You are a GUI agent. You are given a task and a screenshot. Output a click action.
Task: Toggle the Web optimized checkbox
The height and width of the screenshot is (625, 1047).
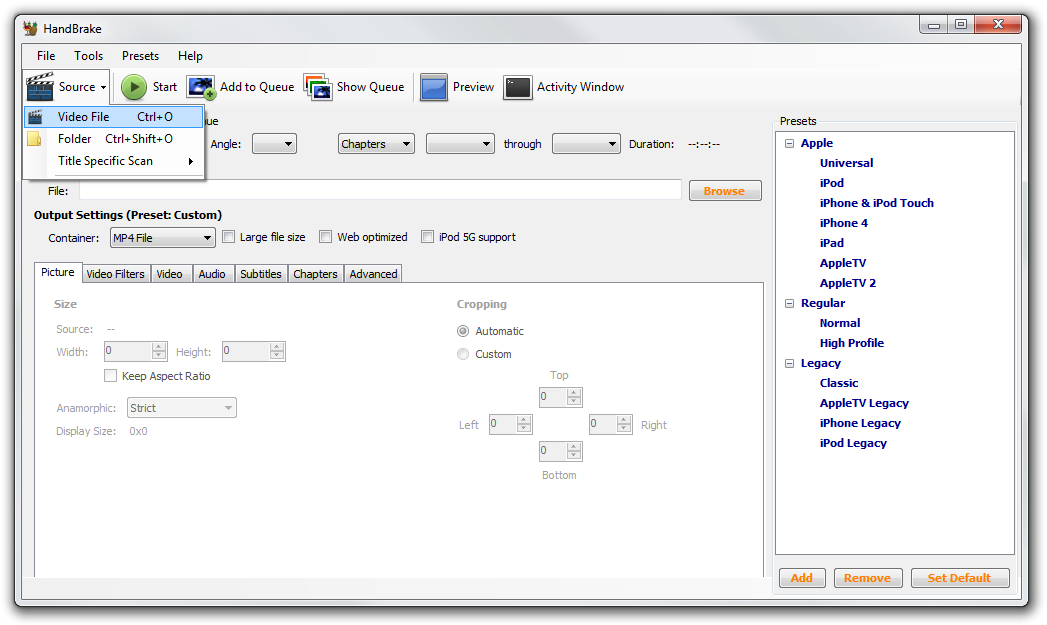click(x=326, y=237)
